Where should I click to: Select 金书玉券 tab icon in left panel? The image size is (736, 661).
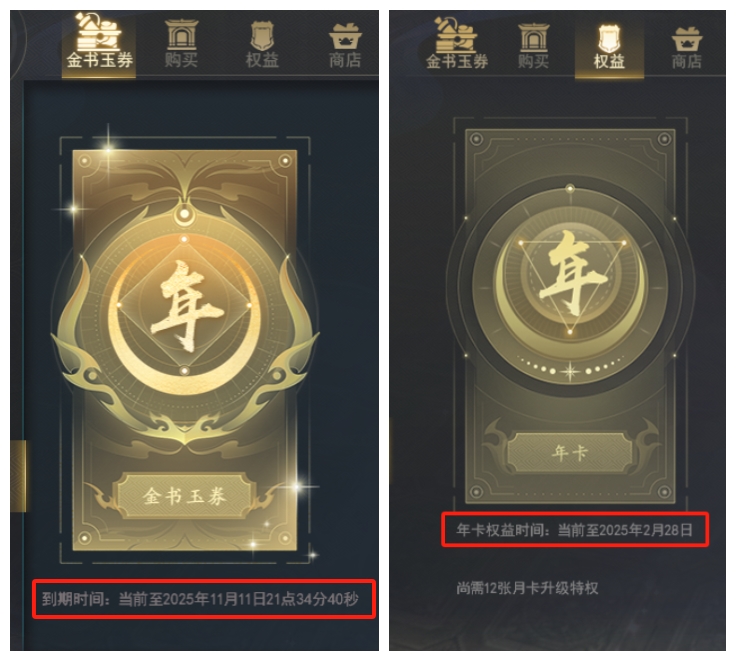coord(99,32)
